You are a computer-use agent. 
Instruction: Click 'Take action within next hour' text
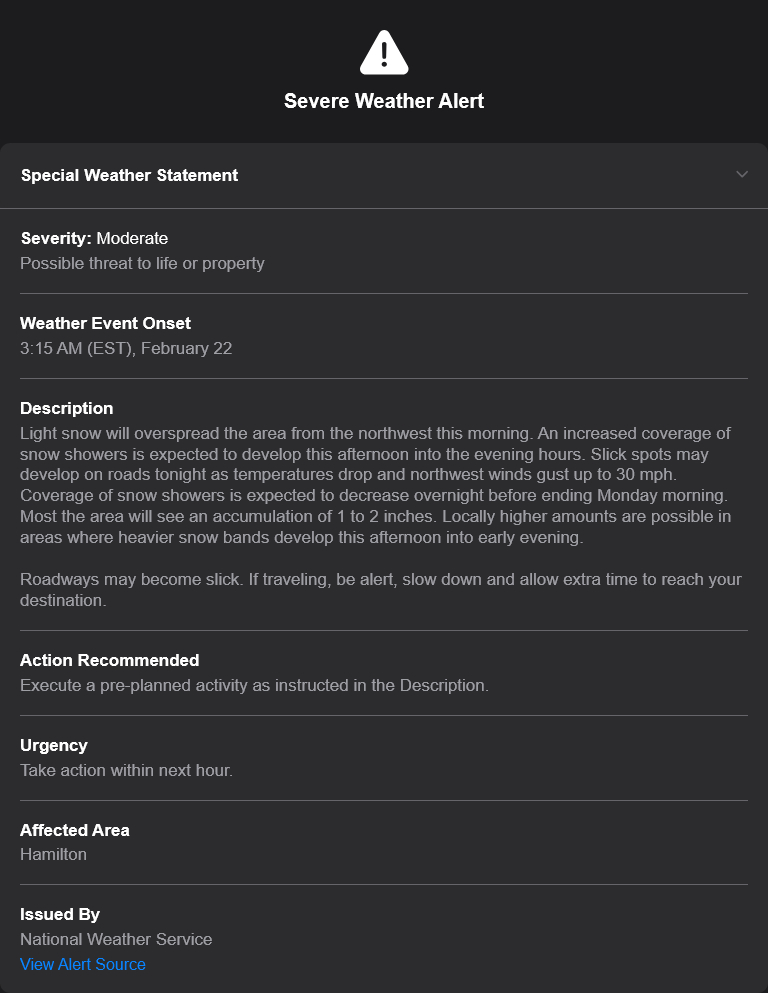click(126, 770)
